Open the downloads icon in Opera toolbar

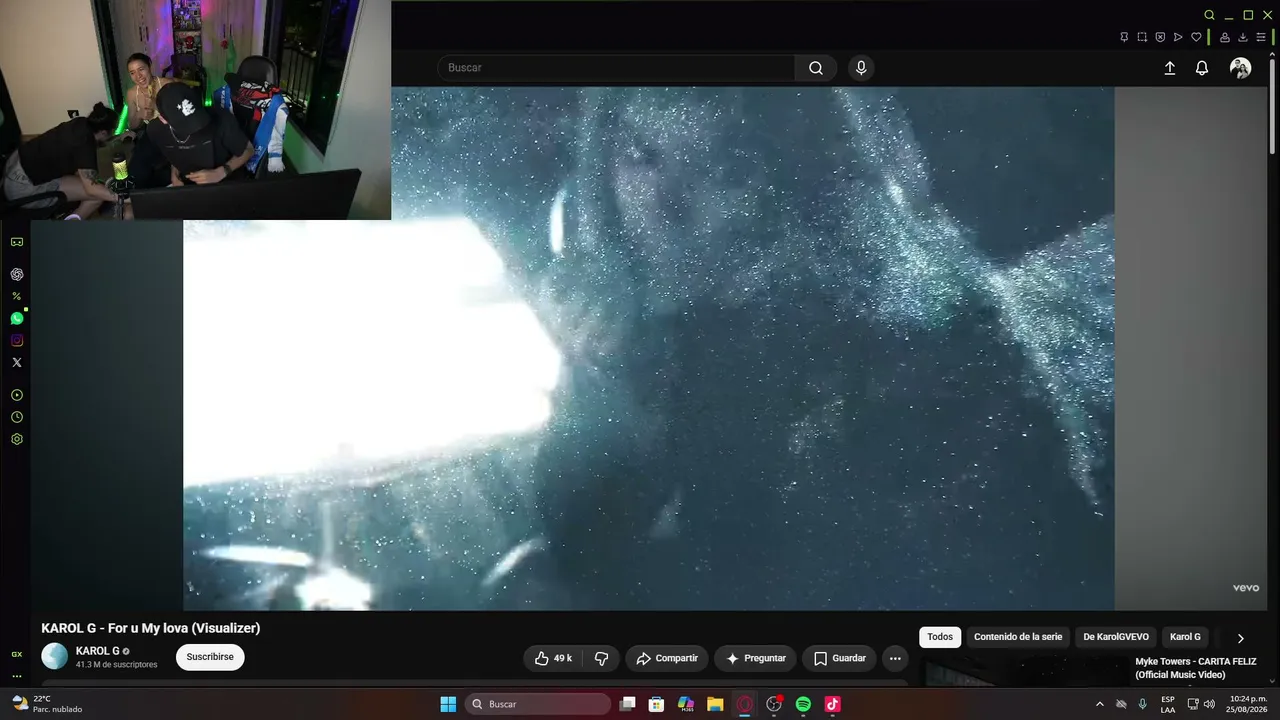[1243, 37]
